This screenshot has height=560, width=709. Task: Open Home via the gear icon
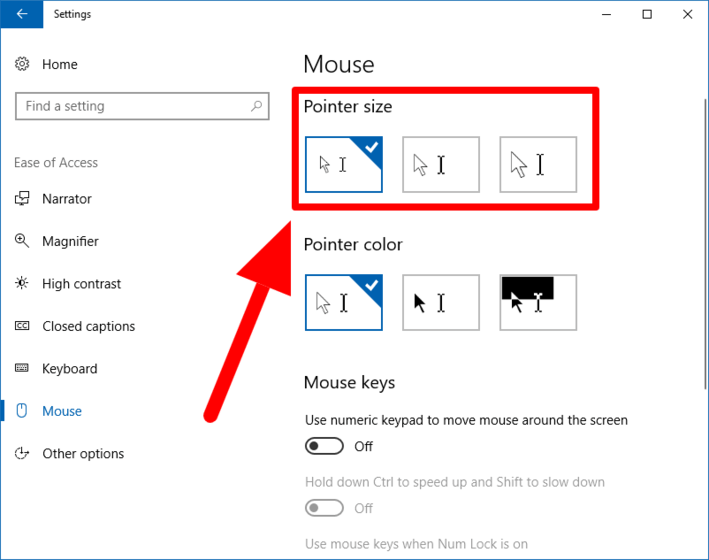23,64
